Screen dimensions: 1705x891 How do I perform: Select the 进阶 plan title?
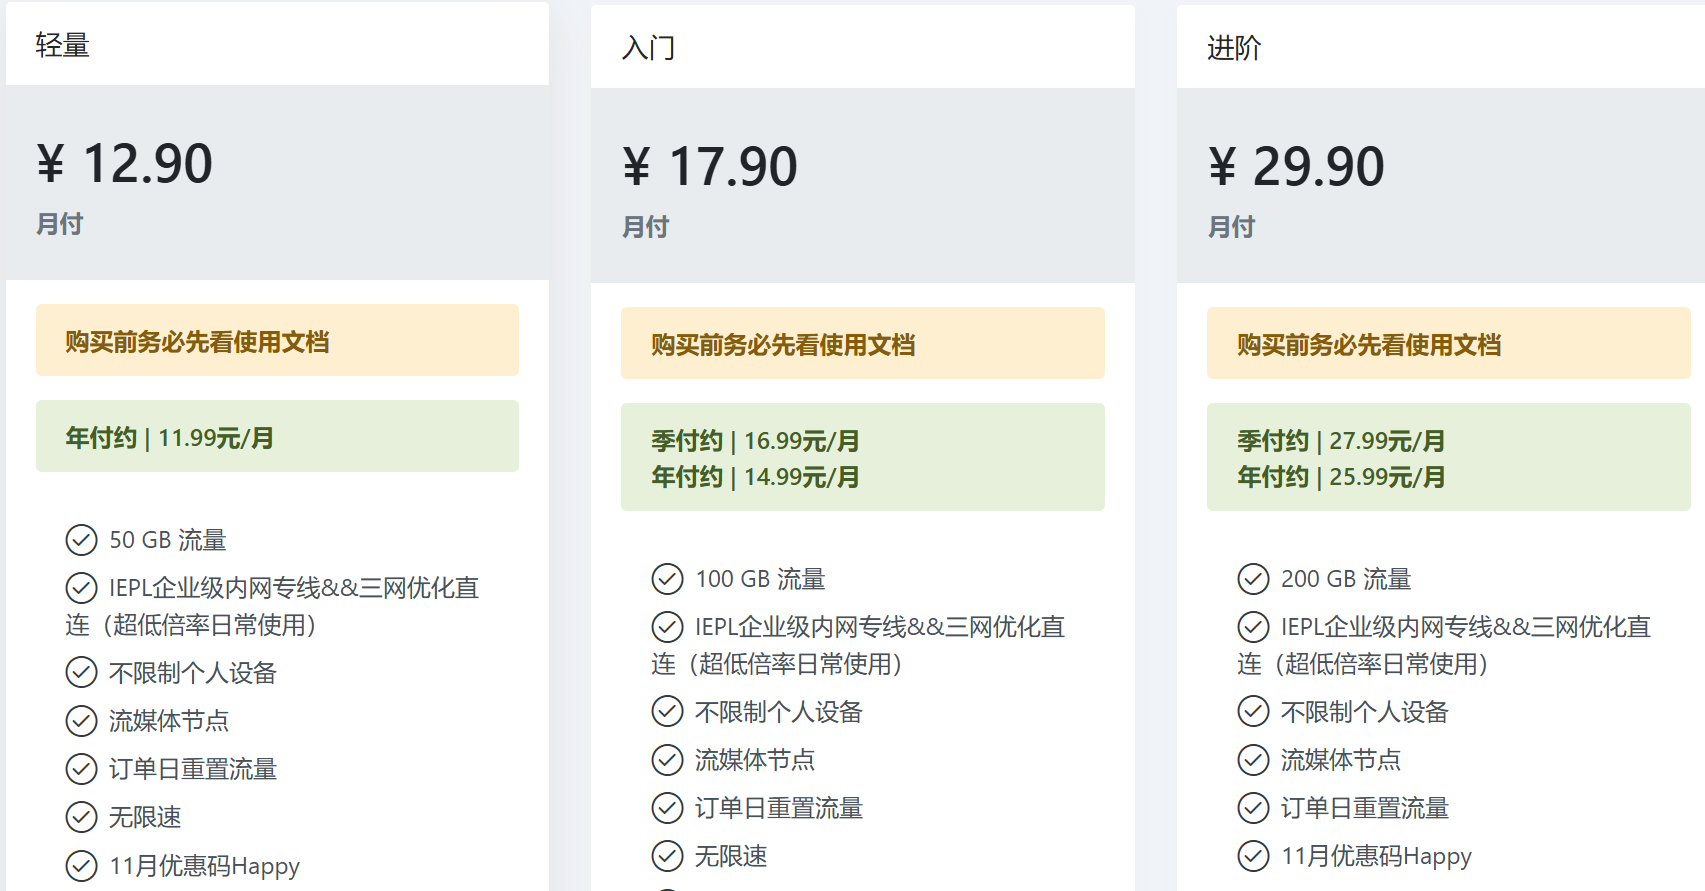tap(1234, 48)
